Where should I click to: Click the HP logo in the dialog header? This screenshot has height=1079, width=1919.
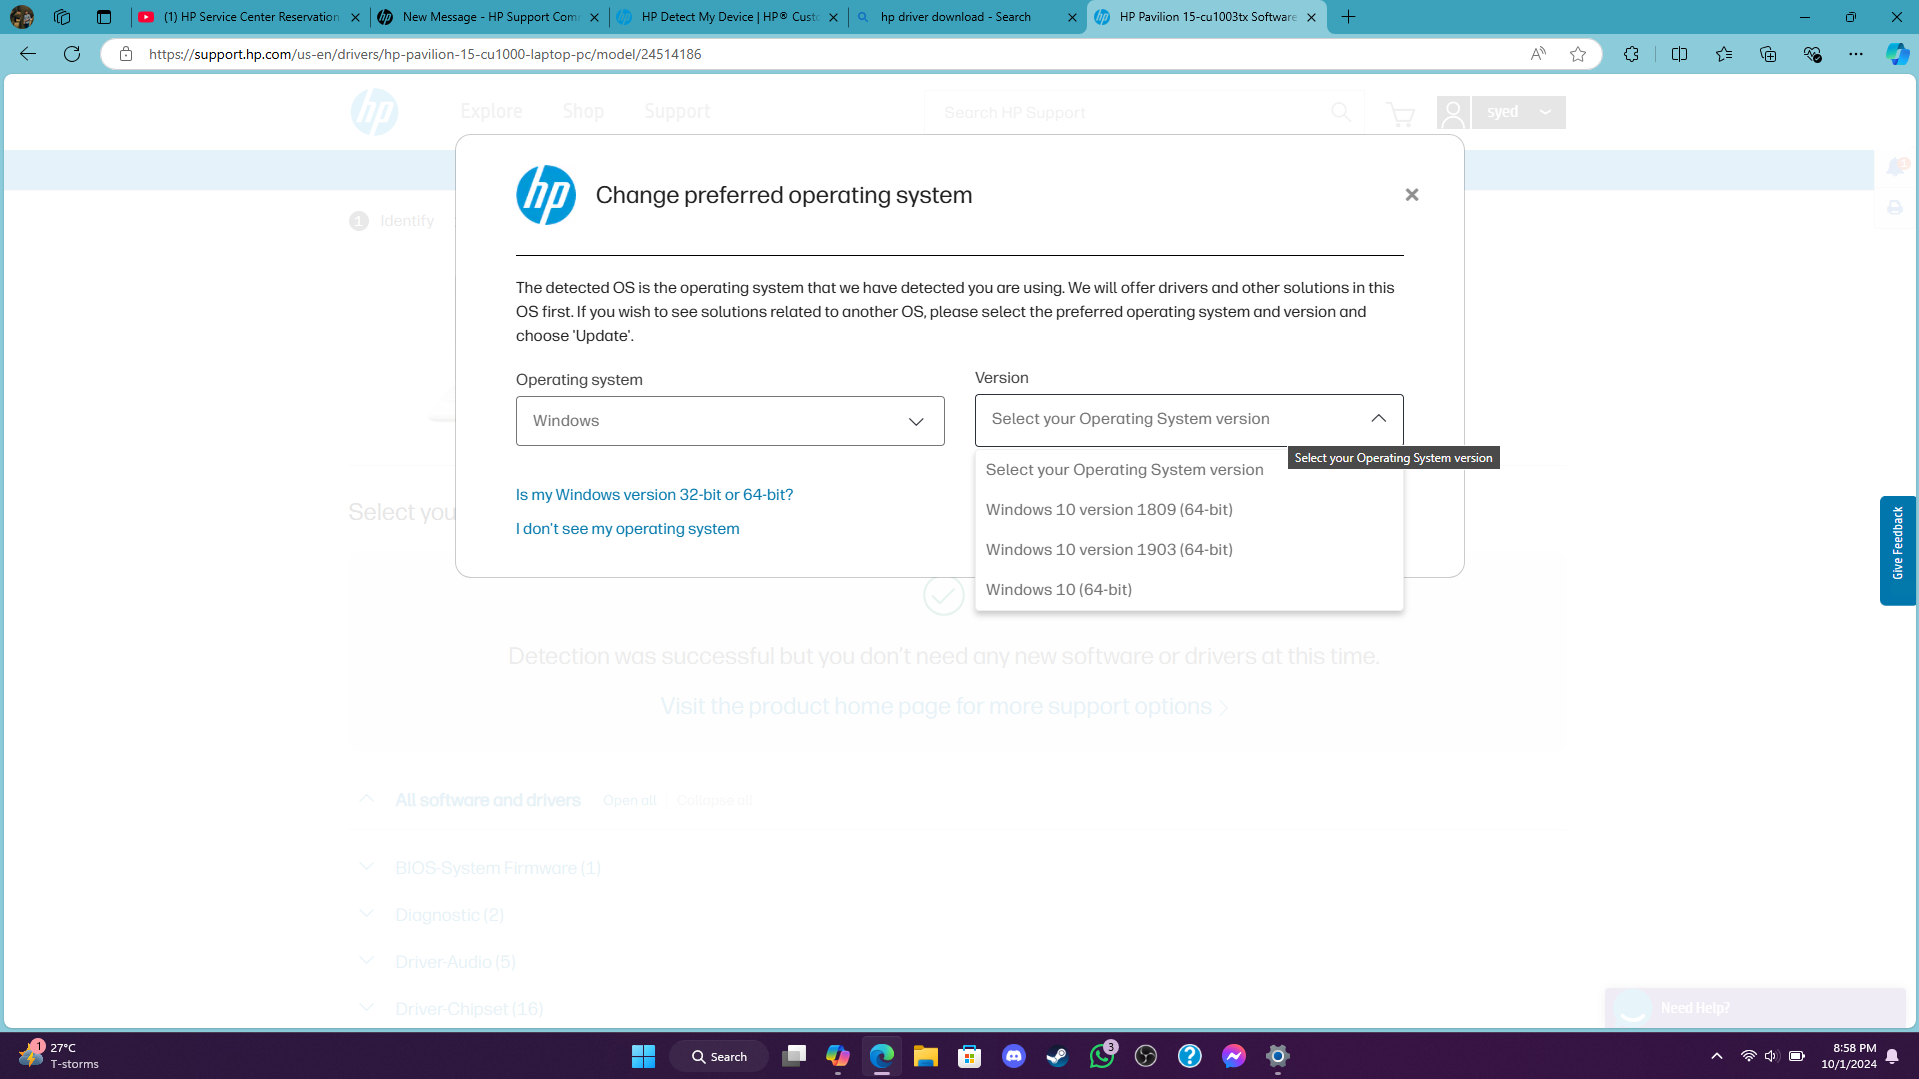click(x=546, y=195)
